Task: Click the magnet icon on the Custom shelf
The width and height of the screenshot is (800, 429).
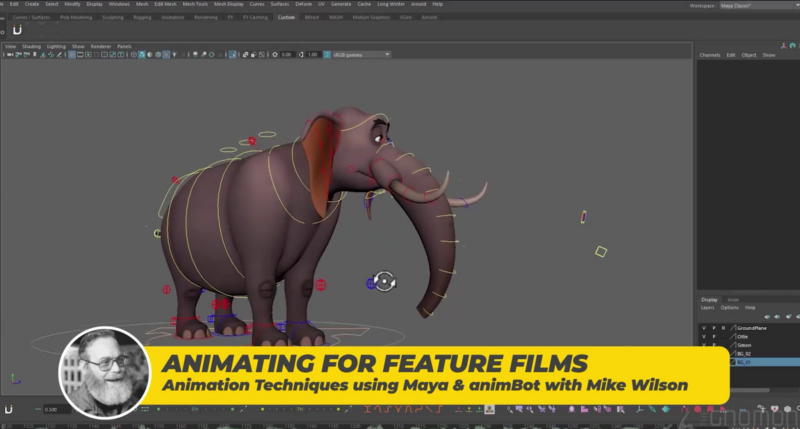Action: tap(17, 30)
